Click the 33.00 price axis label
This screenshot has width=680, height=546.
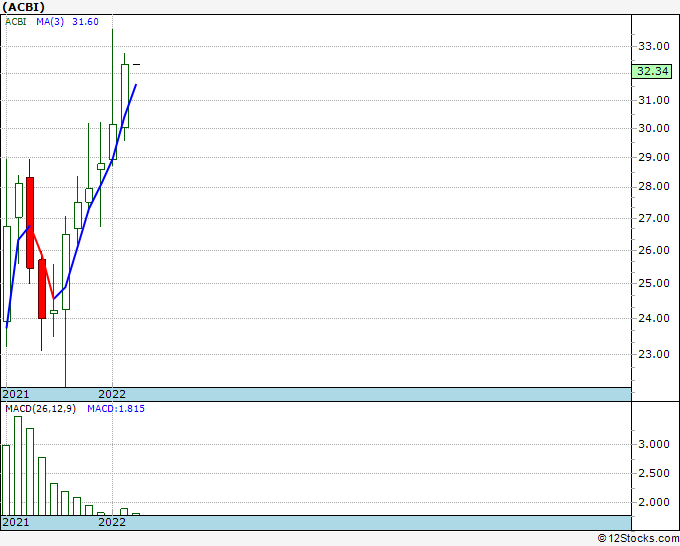(x=654, y=46)
